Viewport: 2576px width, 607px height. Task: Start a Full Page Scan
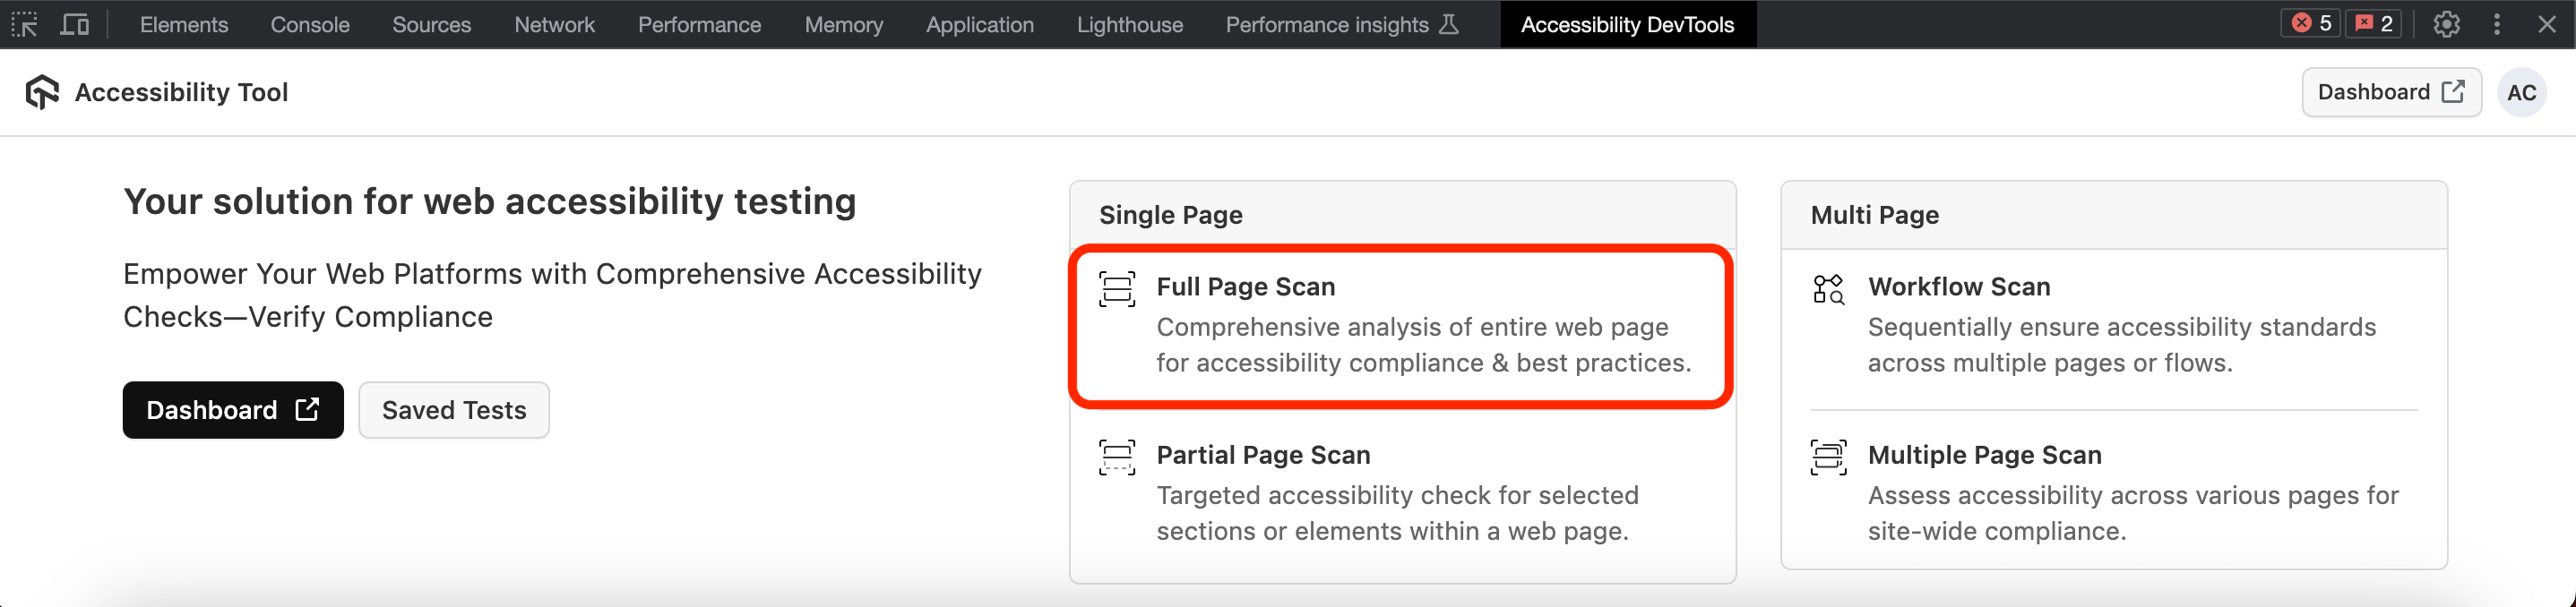[x=1401, y=325]
